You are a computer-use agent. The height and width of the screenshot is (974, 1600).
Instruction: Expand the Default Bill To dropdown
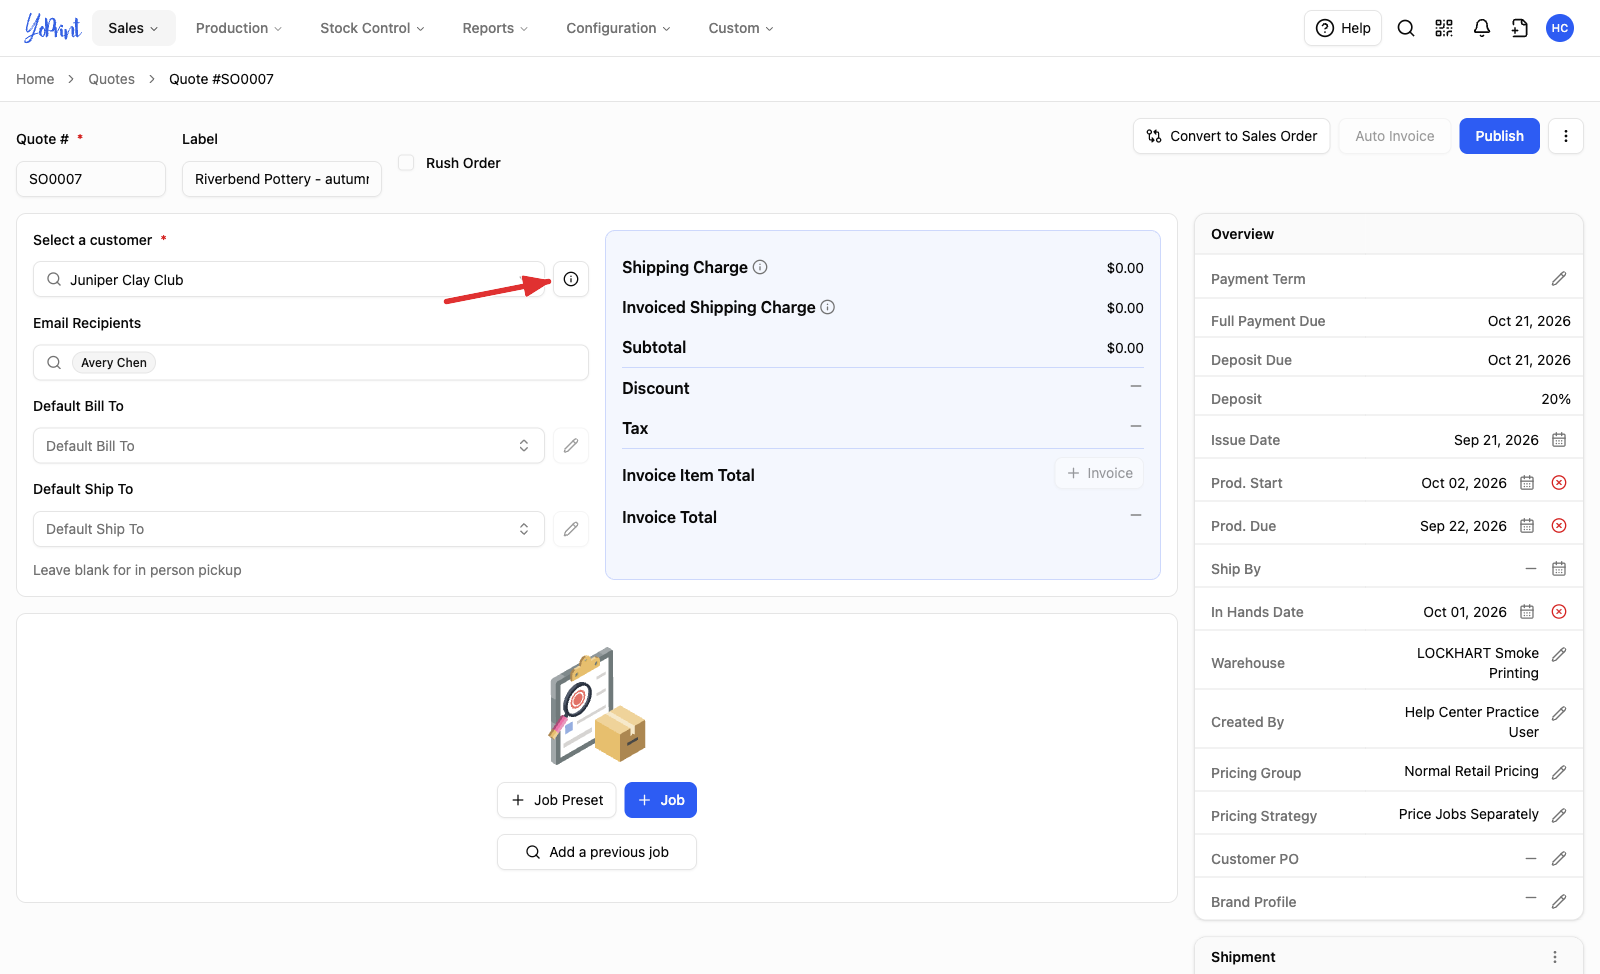coord(289,446)
